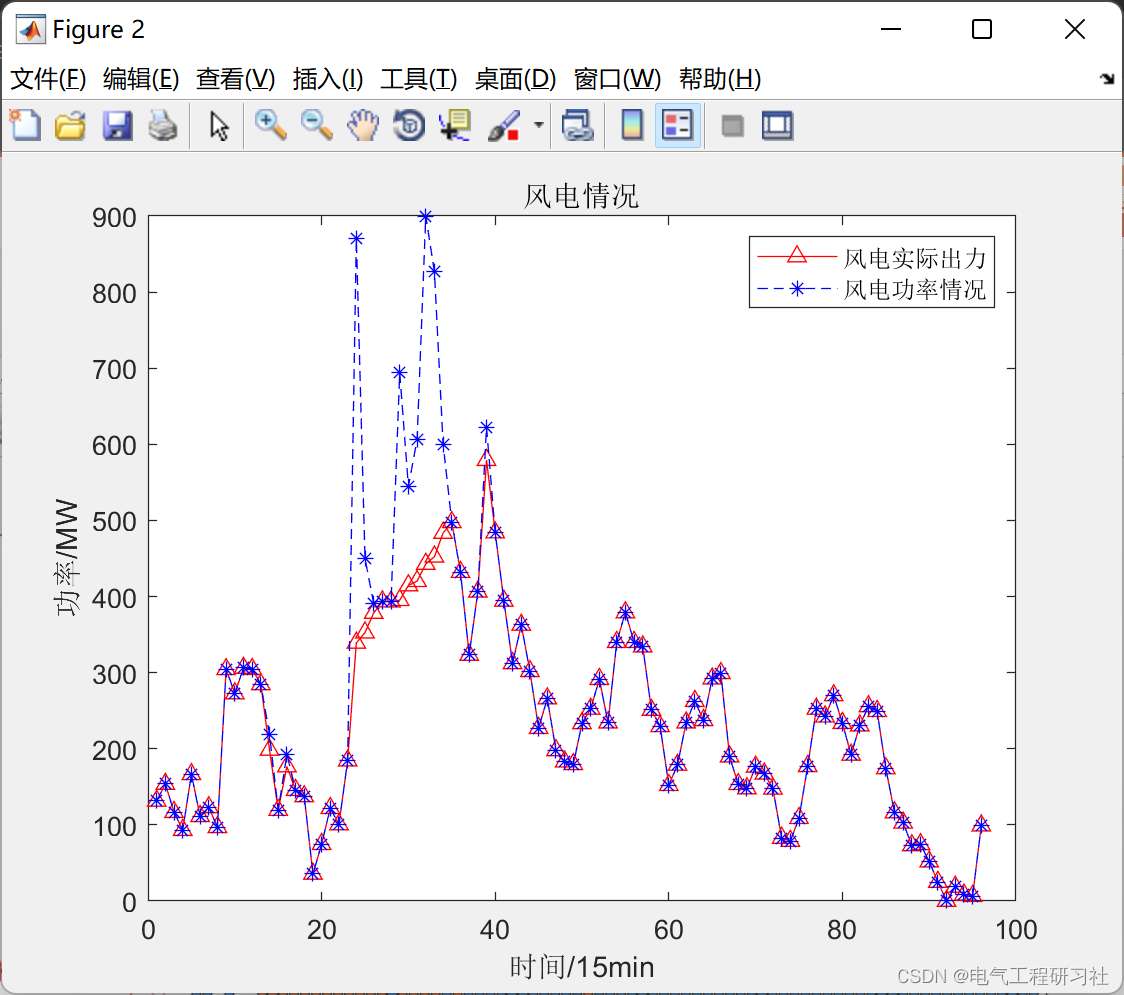Viewport: 1124px width, 995px height.
Task: Choose the Rotate 3D tool
Action: click(409, 125)
